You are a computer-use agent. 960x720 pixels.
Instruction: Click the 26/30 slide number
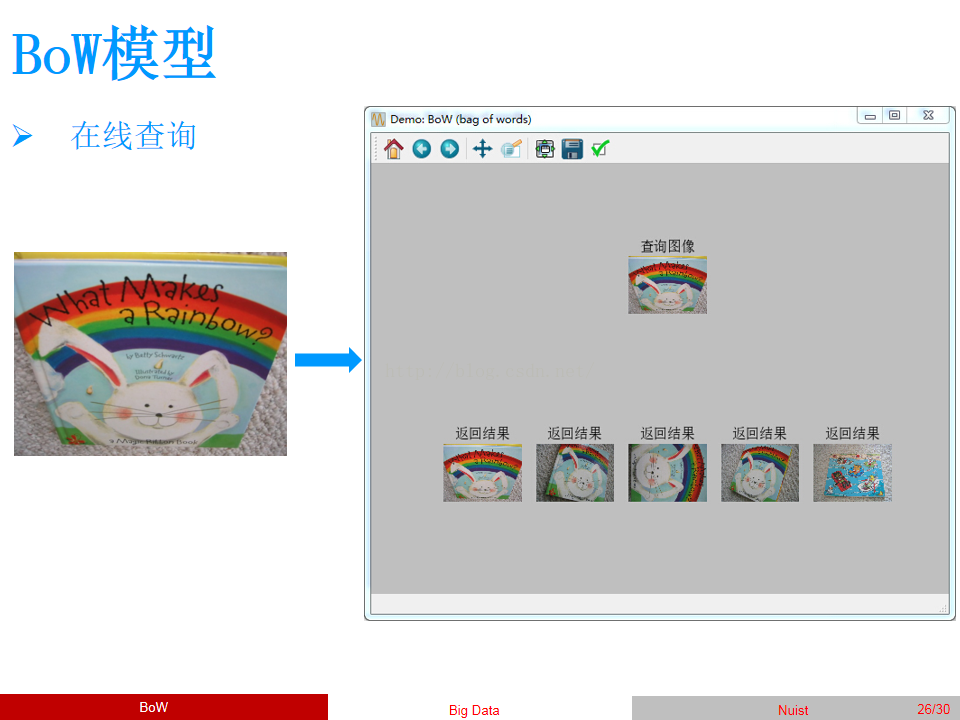pyautogui.click(x=934, y=709)
